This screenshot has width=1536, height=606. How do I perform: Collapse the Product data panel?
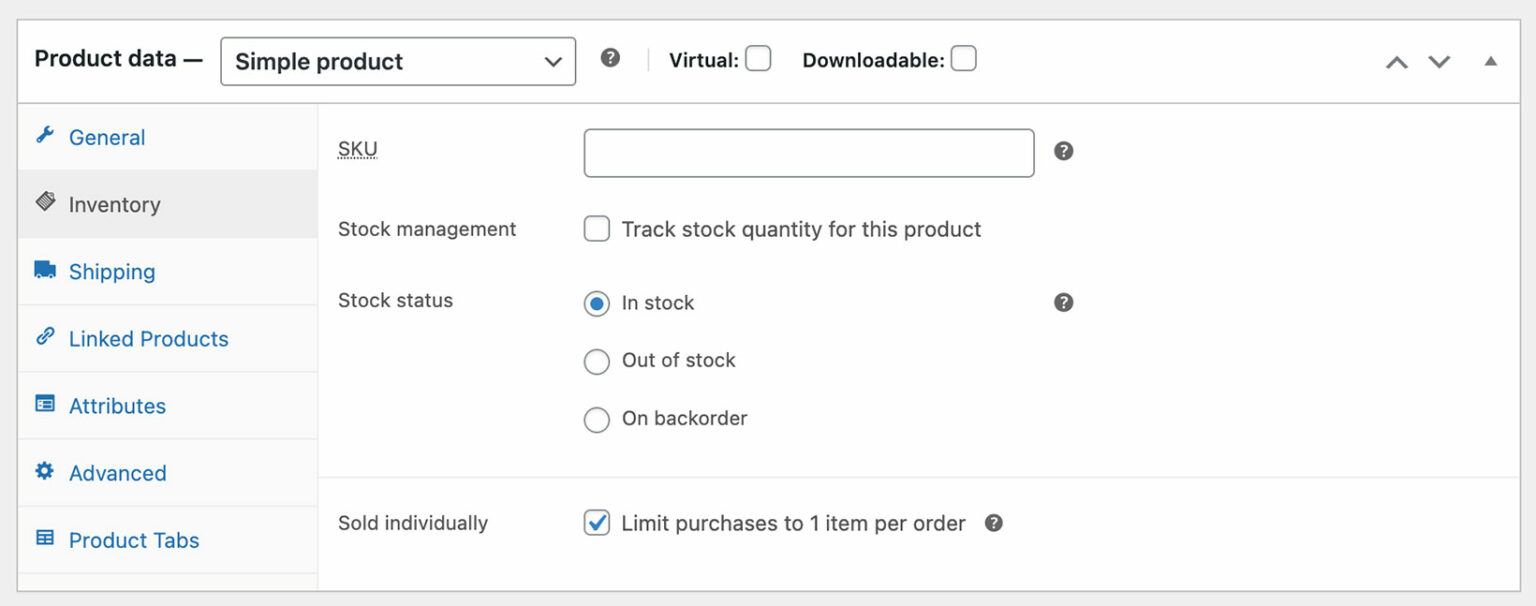pos(1490,61)
